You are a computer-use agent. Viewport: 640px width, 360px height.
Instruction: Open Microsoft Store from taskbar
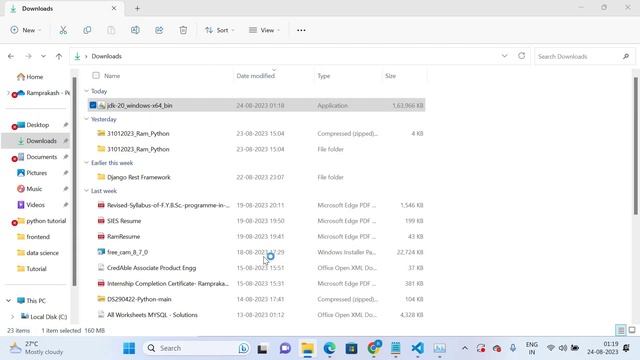351,348
